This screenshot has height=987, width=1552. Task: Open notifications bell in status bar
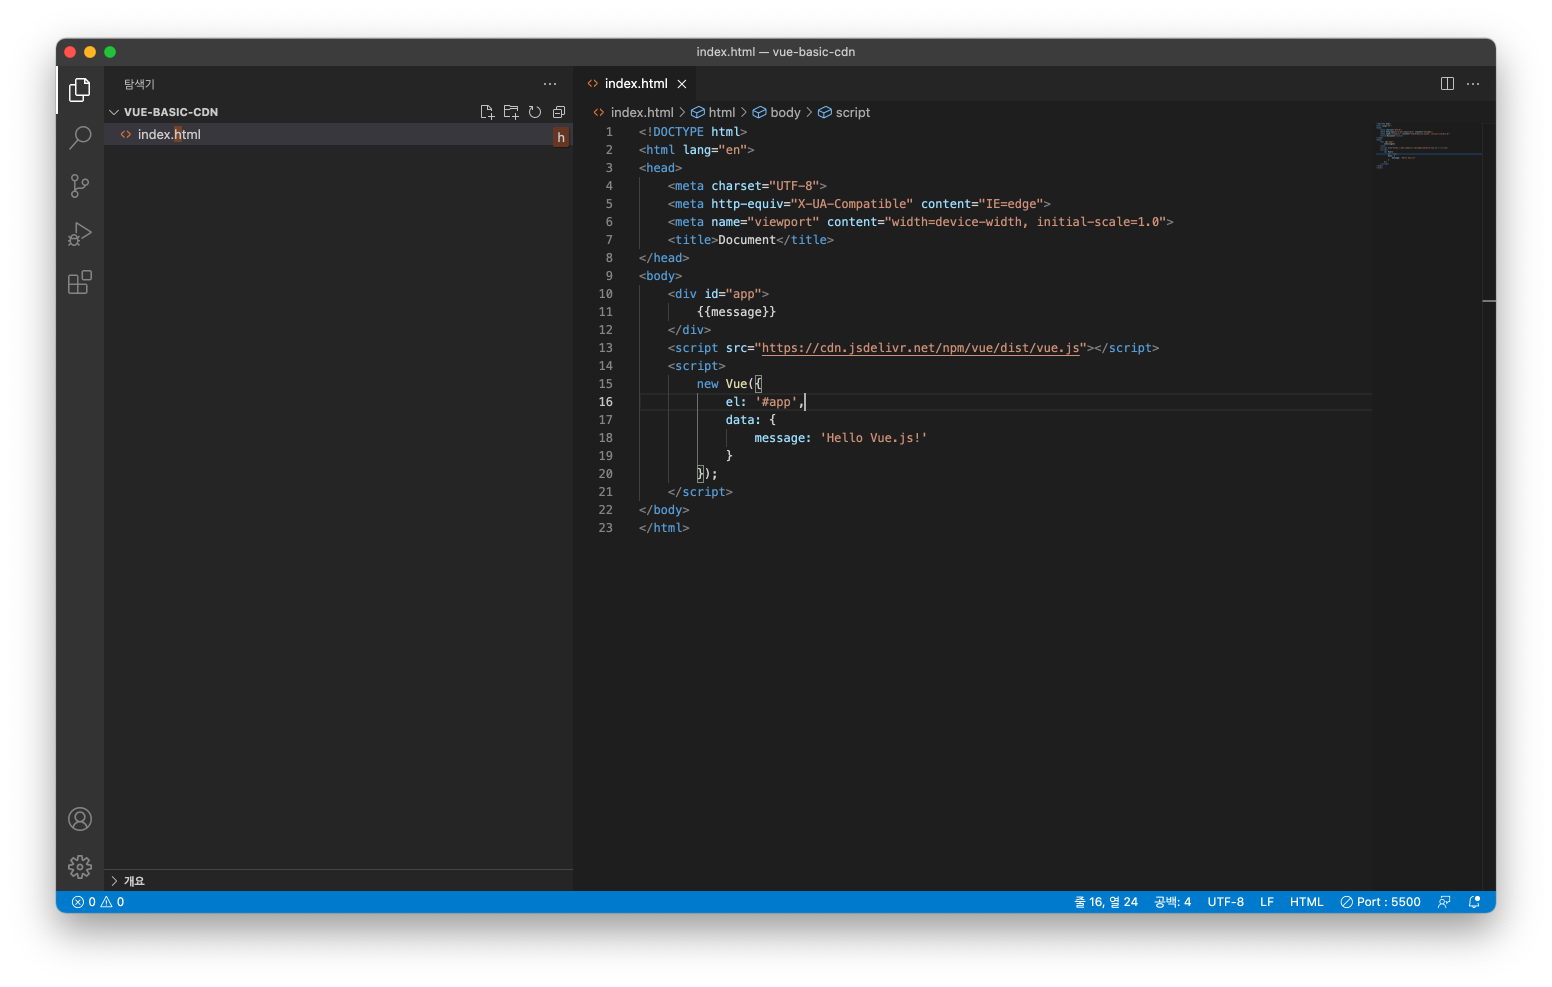coord(1474,902)
